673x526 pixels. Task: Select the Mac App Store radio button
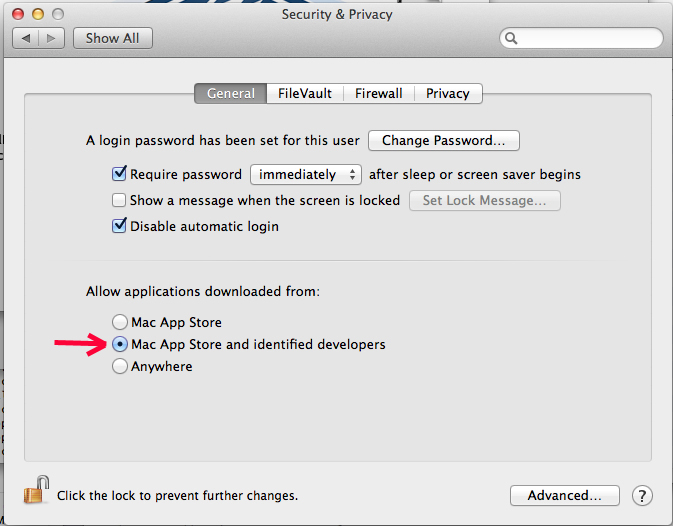[x=120, y=322]
